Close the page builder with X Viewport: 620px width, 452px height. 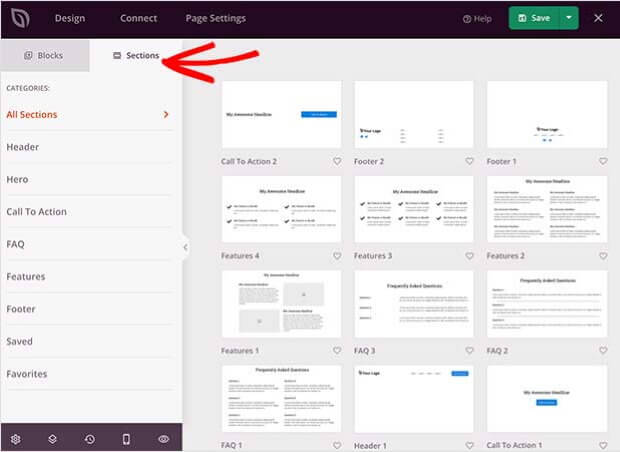pyautogui.click(x=598, y=18)
